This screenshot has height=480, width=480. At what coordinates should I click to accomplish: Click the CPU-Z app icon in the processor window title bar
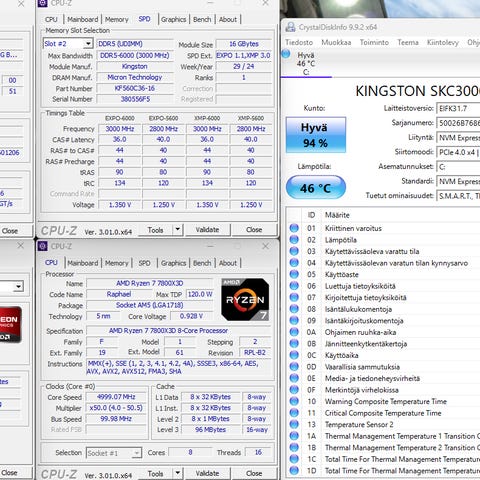42,246
